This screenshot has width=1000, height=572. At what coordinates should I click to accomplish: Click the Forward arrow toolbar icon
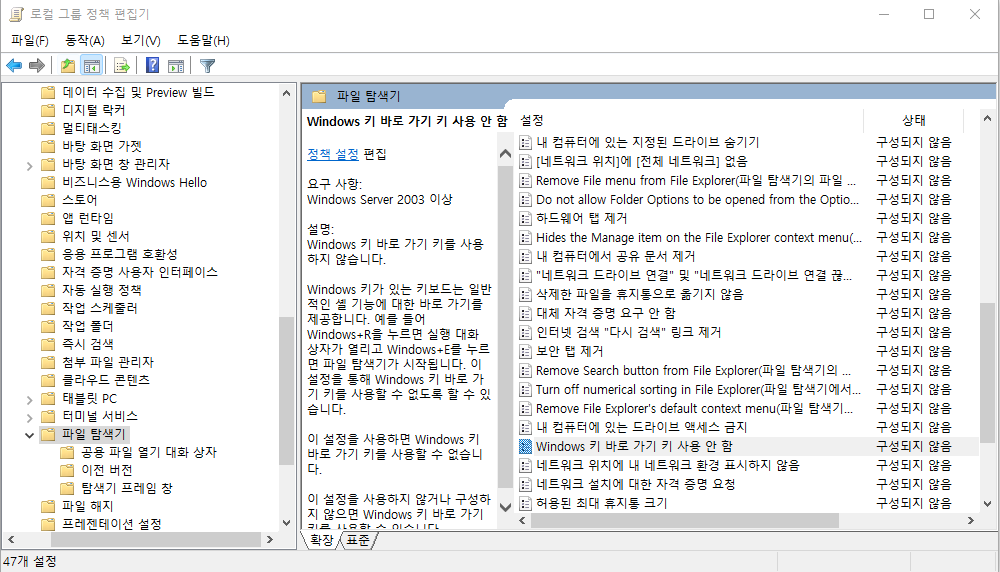point(37,65)
